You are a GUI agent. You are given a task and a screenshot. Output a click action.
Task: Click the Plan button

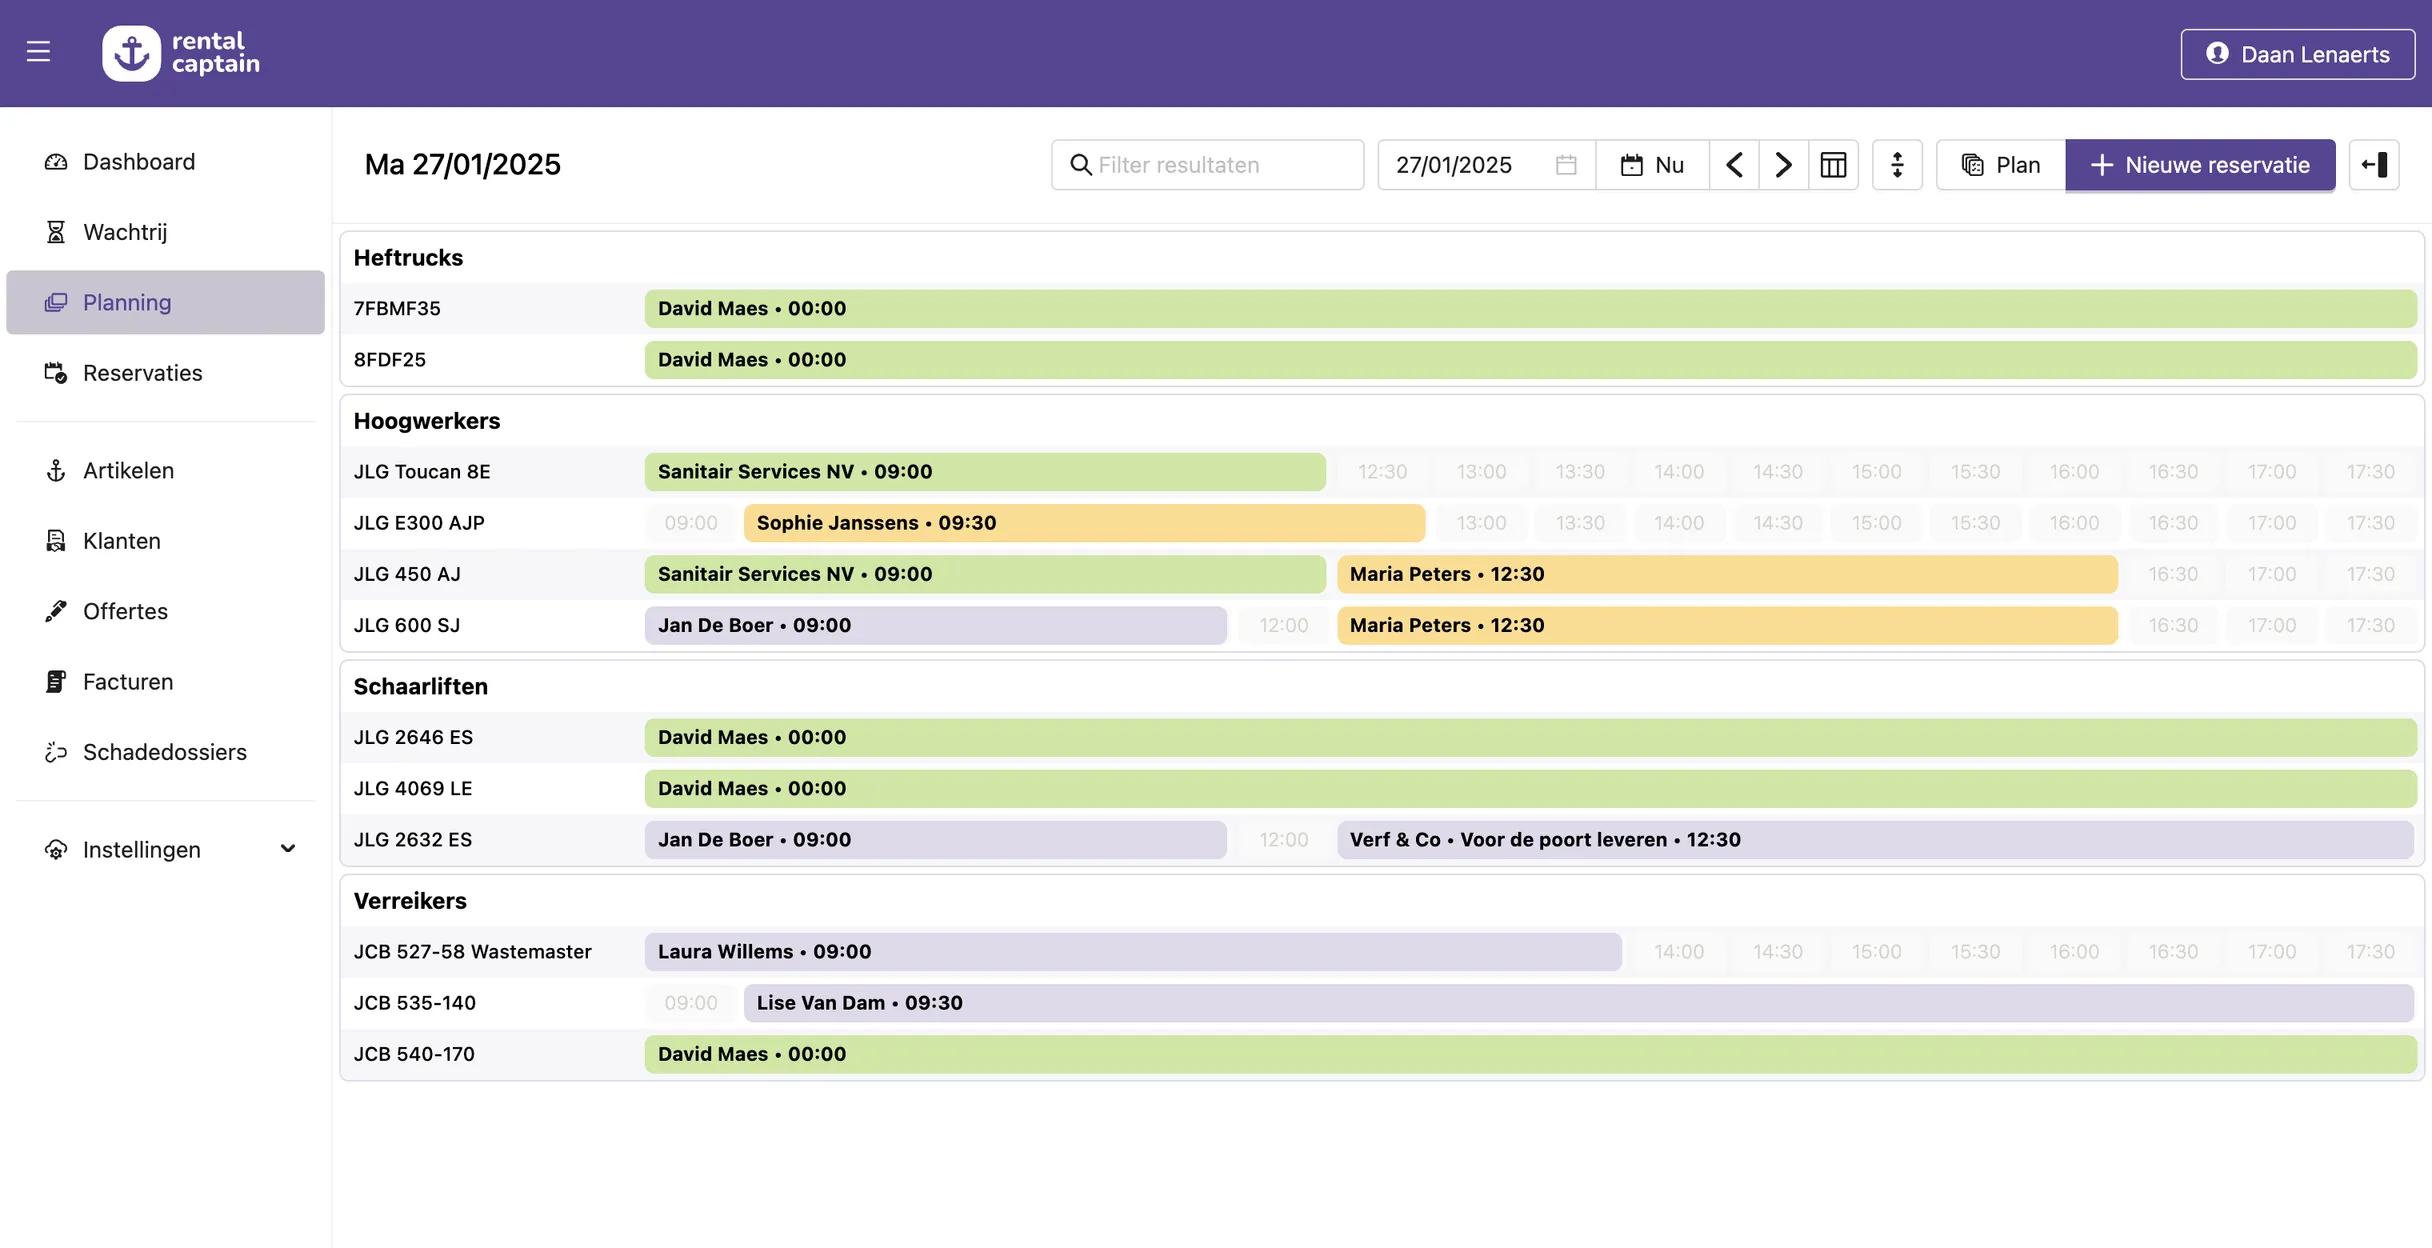tap(2001, 165)
